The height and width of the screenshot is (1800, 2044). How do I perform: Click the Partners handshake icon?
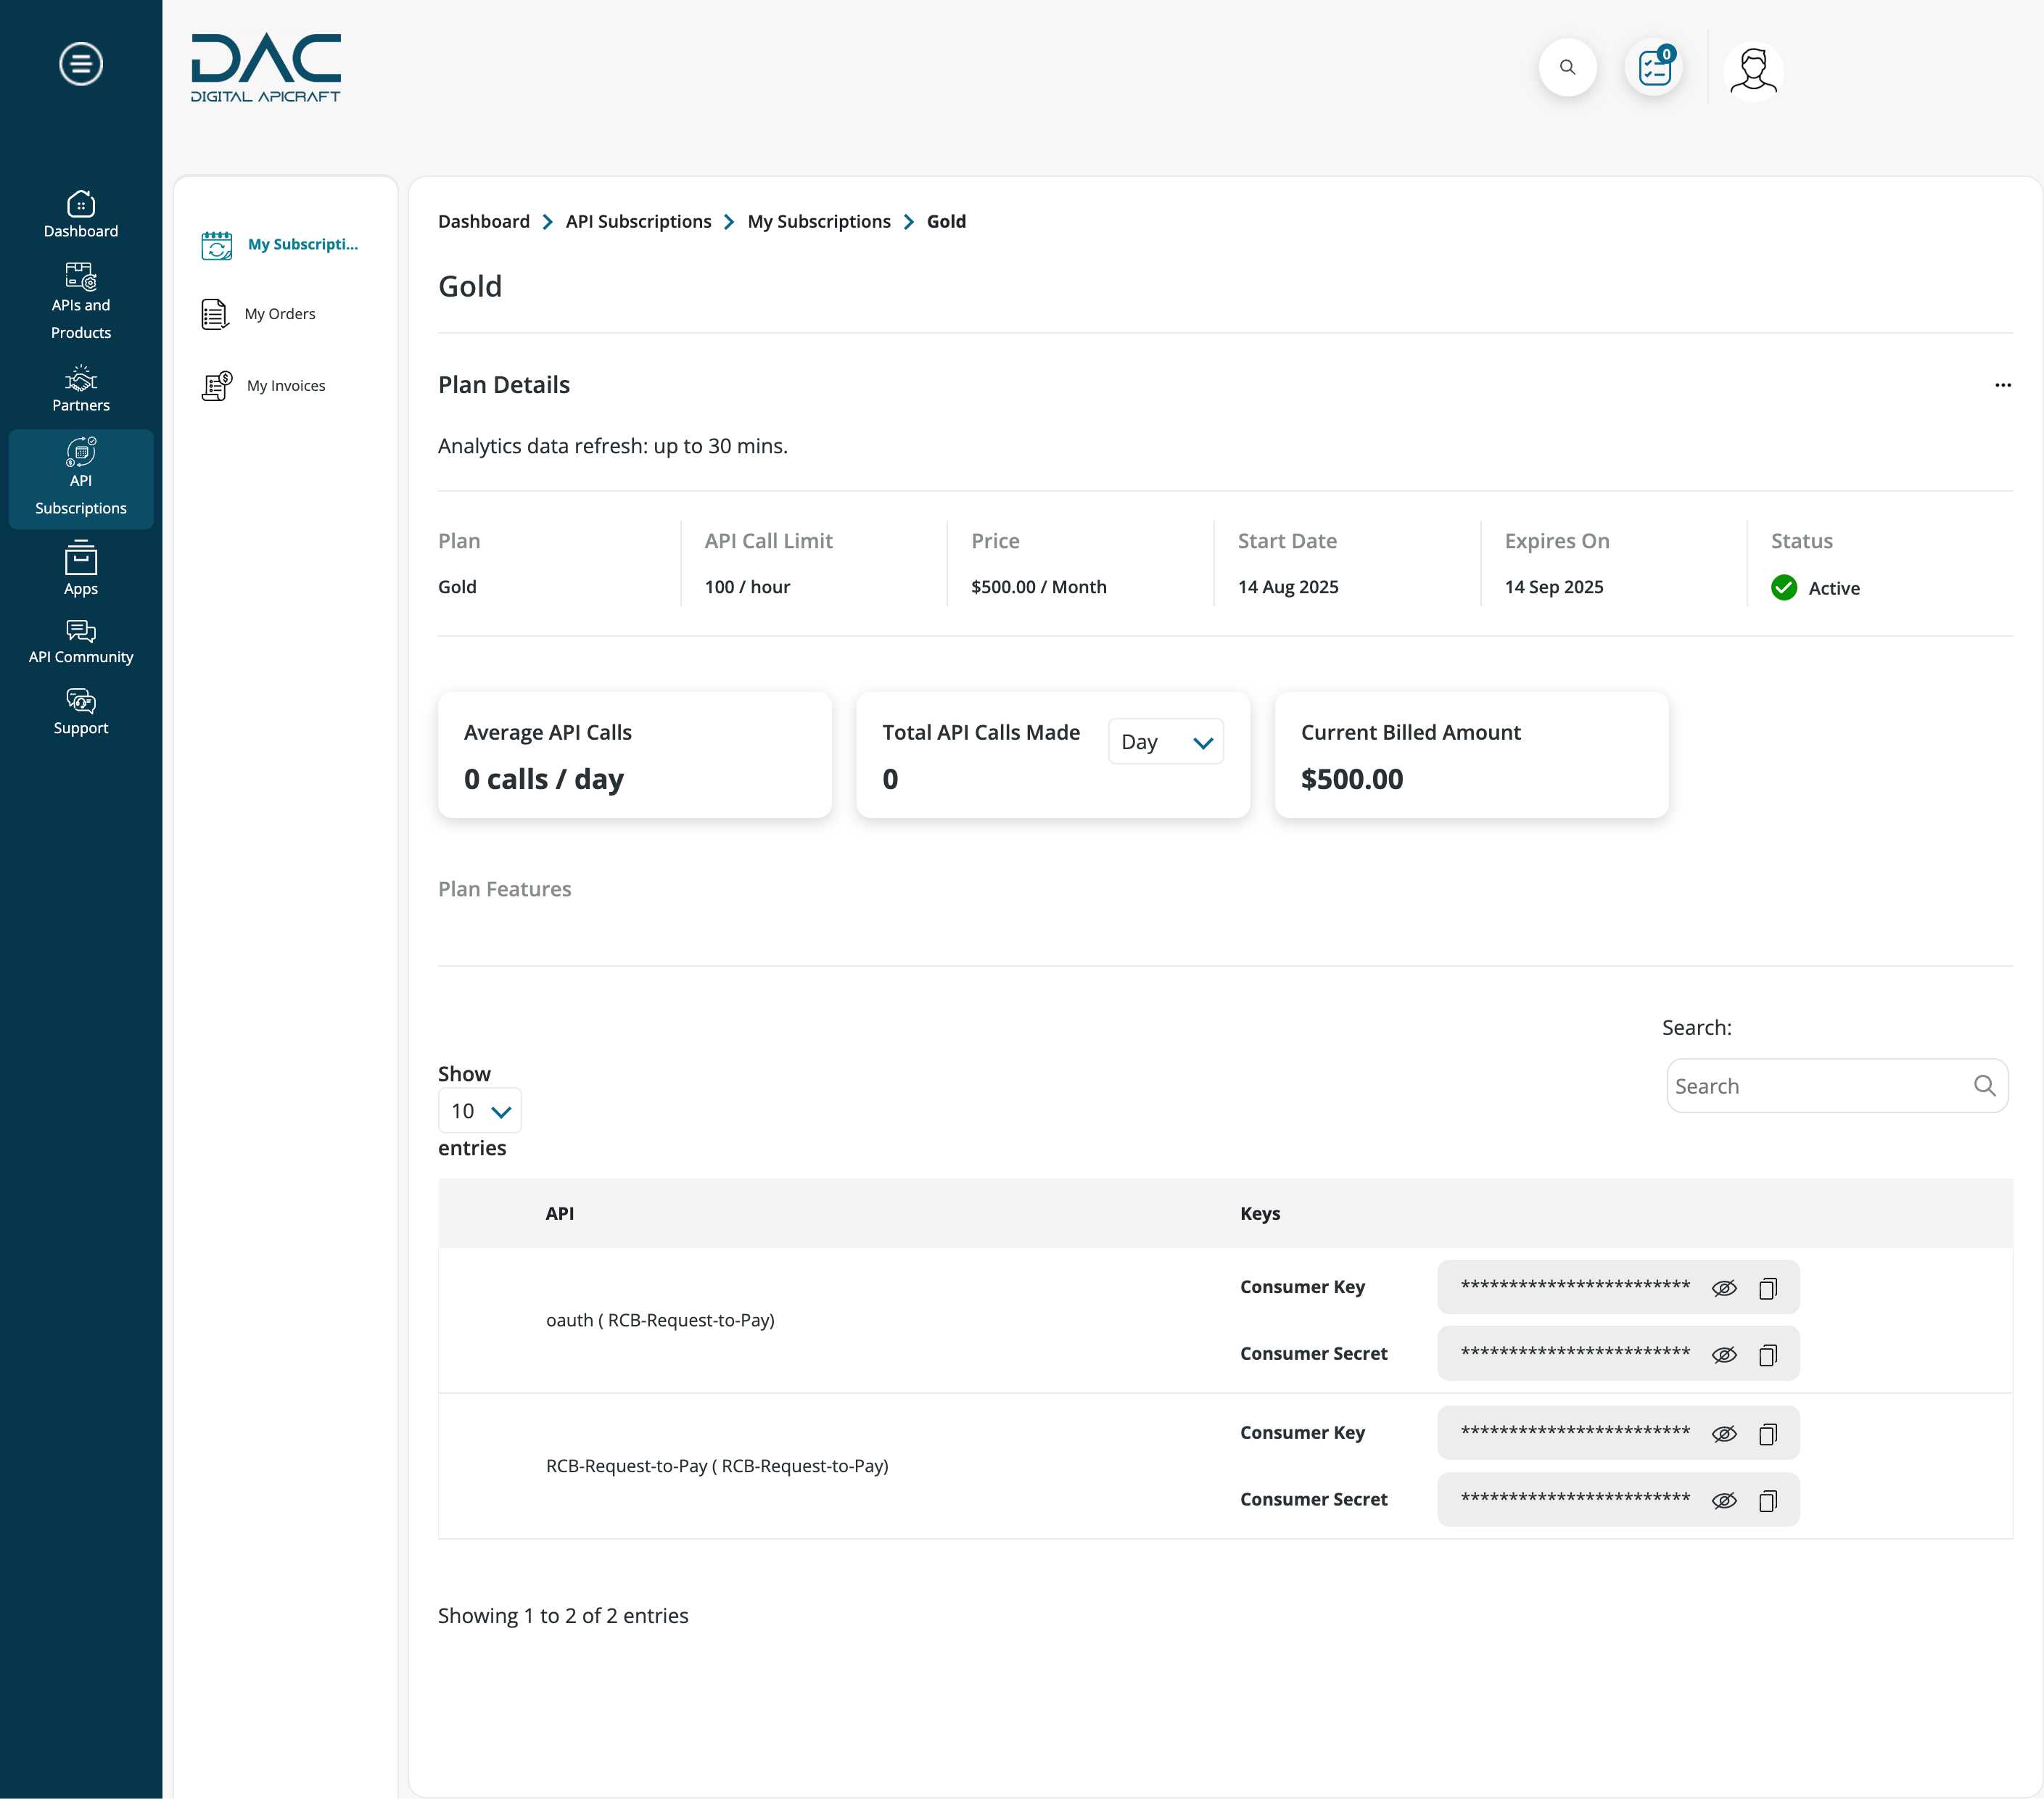(x=81, y=378)
